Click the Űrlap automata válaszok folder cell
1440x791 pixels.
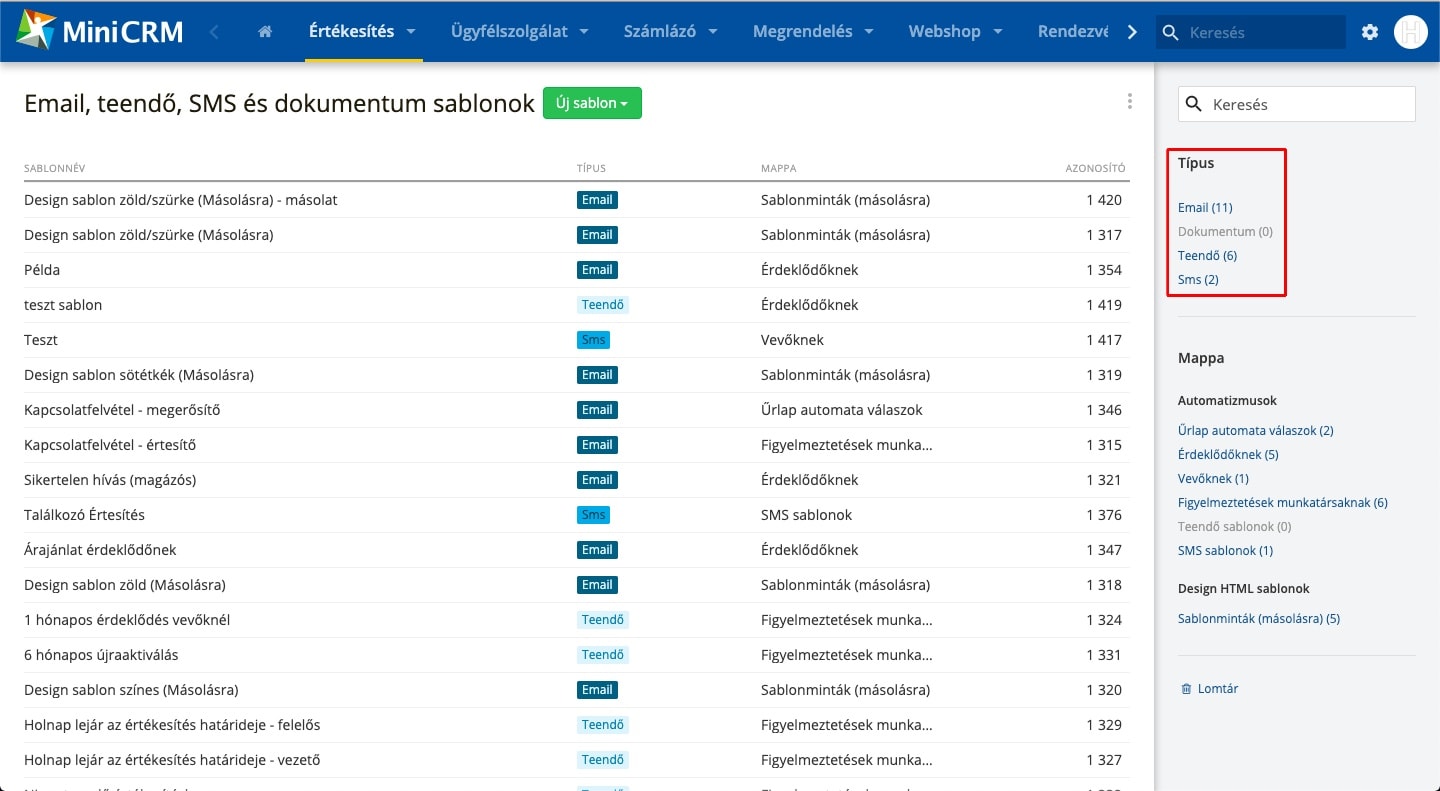[x=842, y=410]
